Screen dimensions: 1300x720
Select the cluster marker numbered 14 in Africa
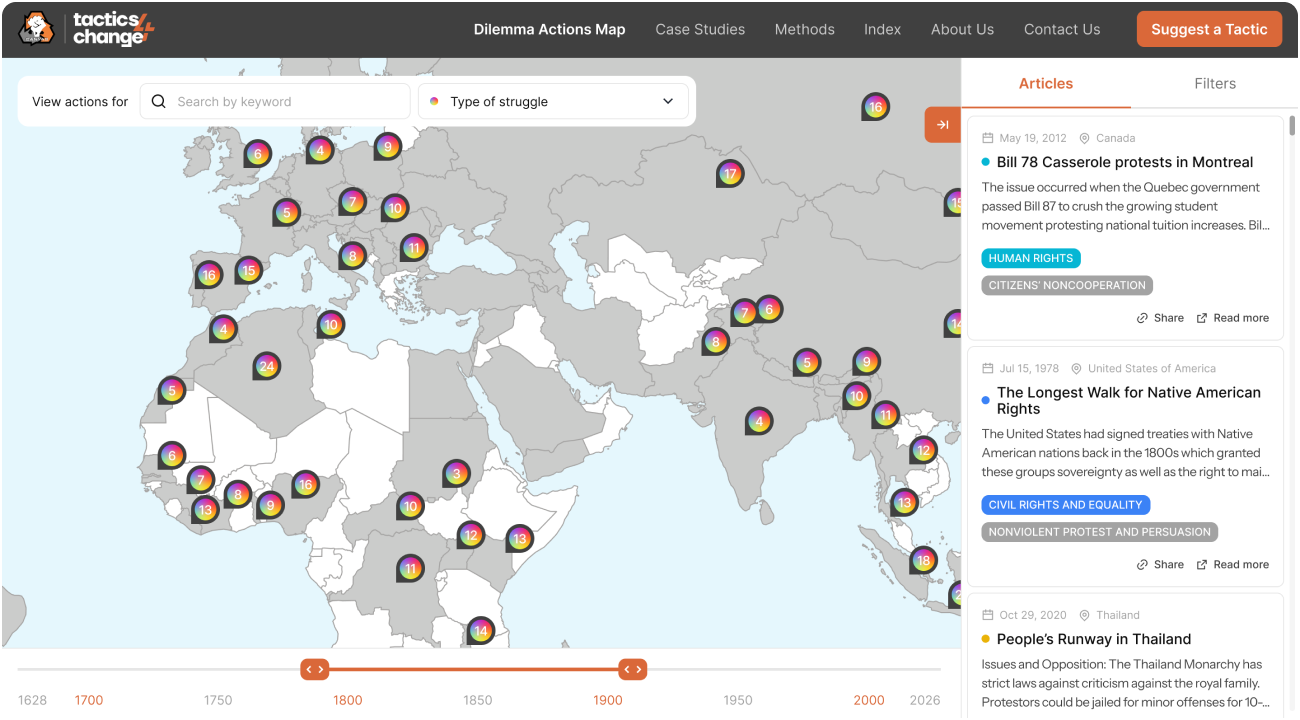coord(481,630)
